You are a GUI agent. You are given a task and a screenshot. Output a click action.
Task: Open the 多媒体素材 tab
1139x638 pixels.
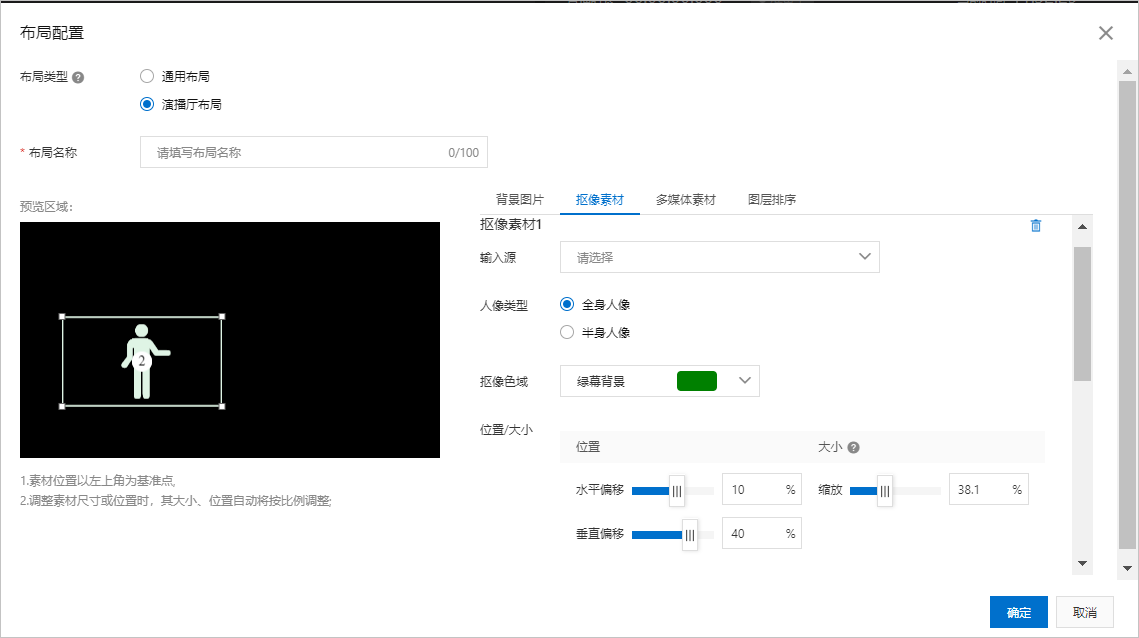[686, 200]
